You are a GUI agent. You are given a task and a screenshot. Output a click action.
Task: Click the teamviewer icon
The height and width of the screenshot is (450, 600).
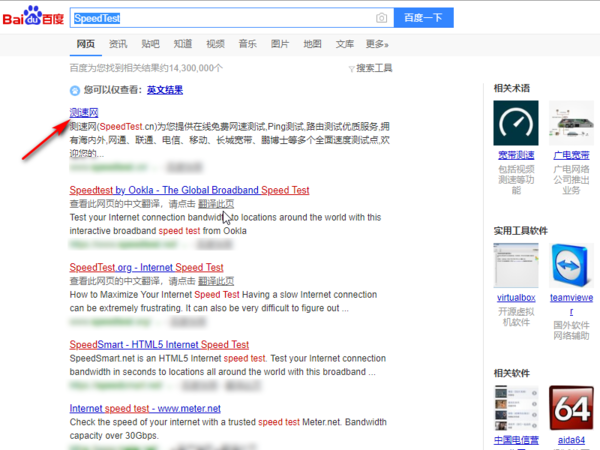click(x=571, y=265)
